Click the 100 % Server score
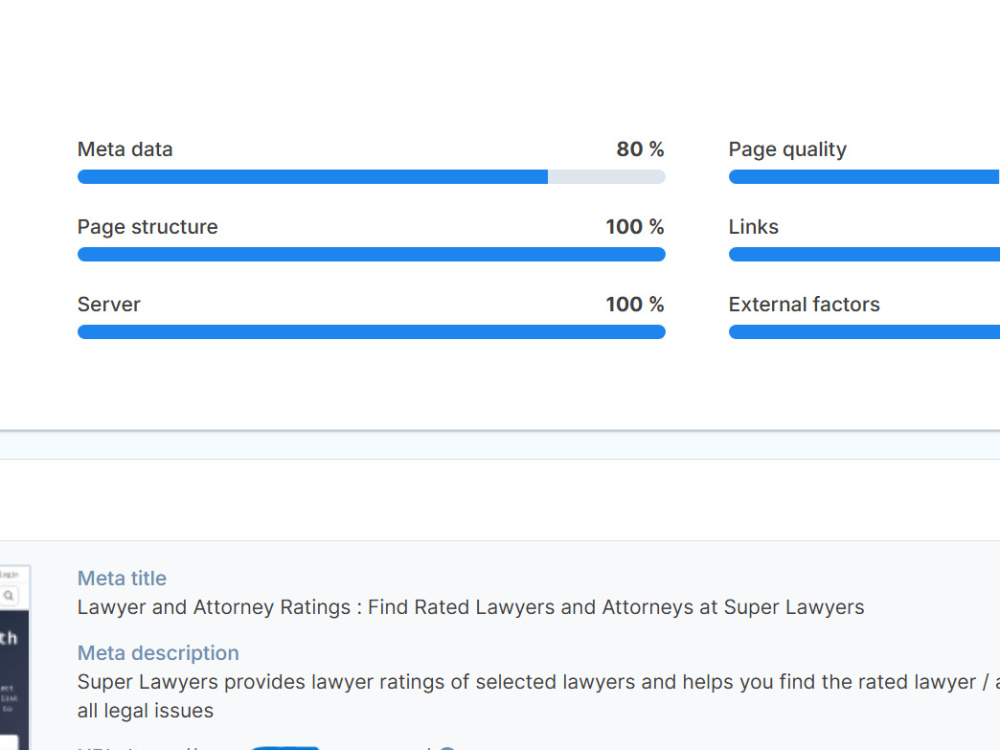The image size is (1000, 750). (x=635, y=304)
